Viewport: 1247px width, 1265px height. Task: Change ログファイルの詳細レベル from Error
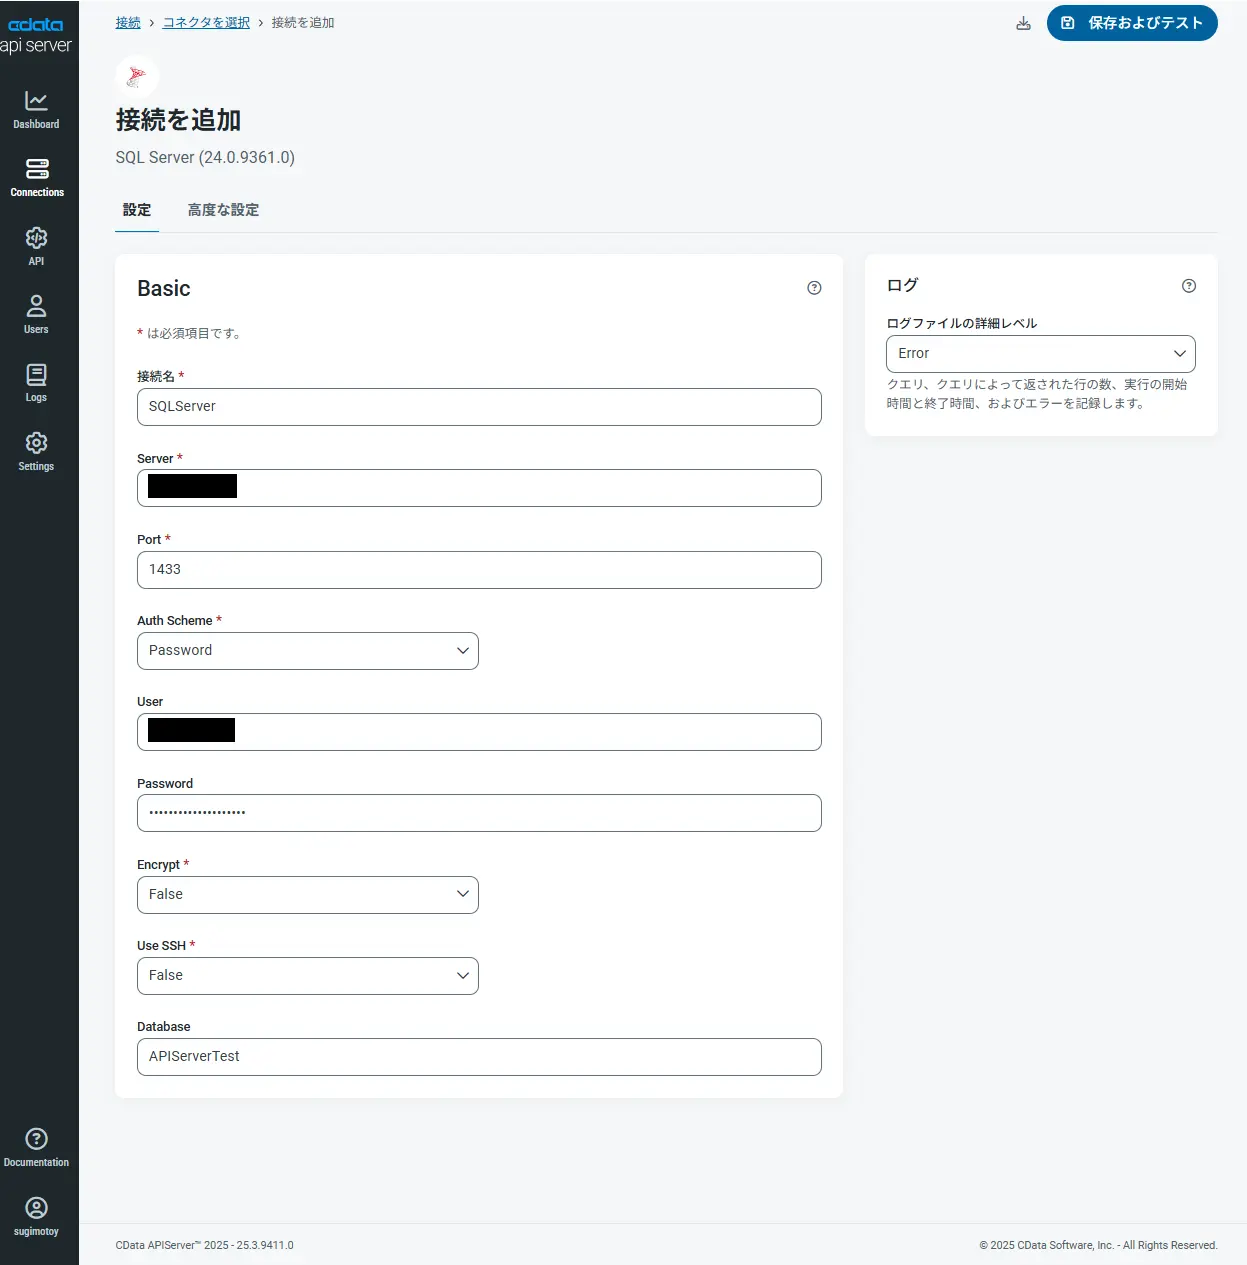[x=1040, y=353]
